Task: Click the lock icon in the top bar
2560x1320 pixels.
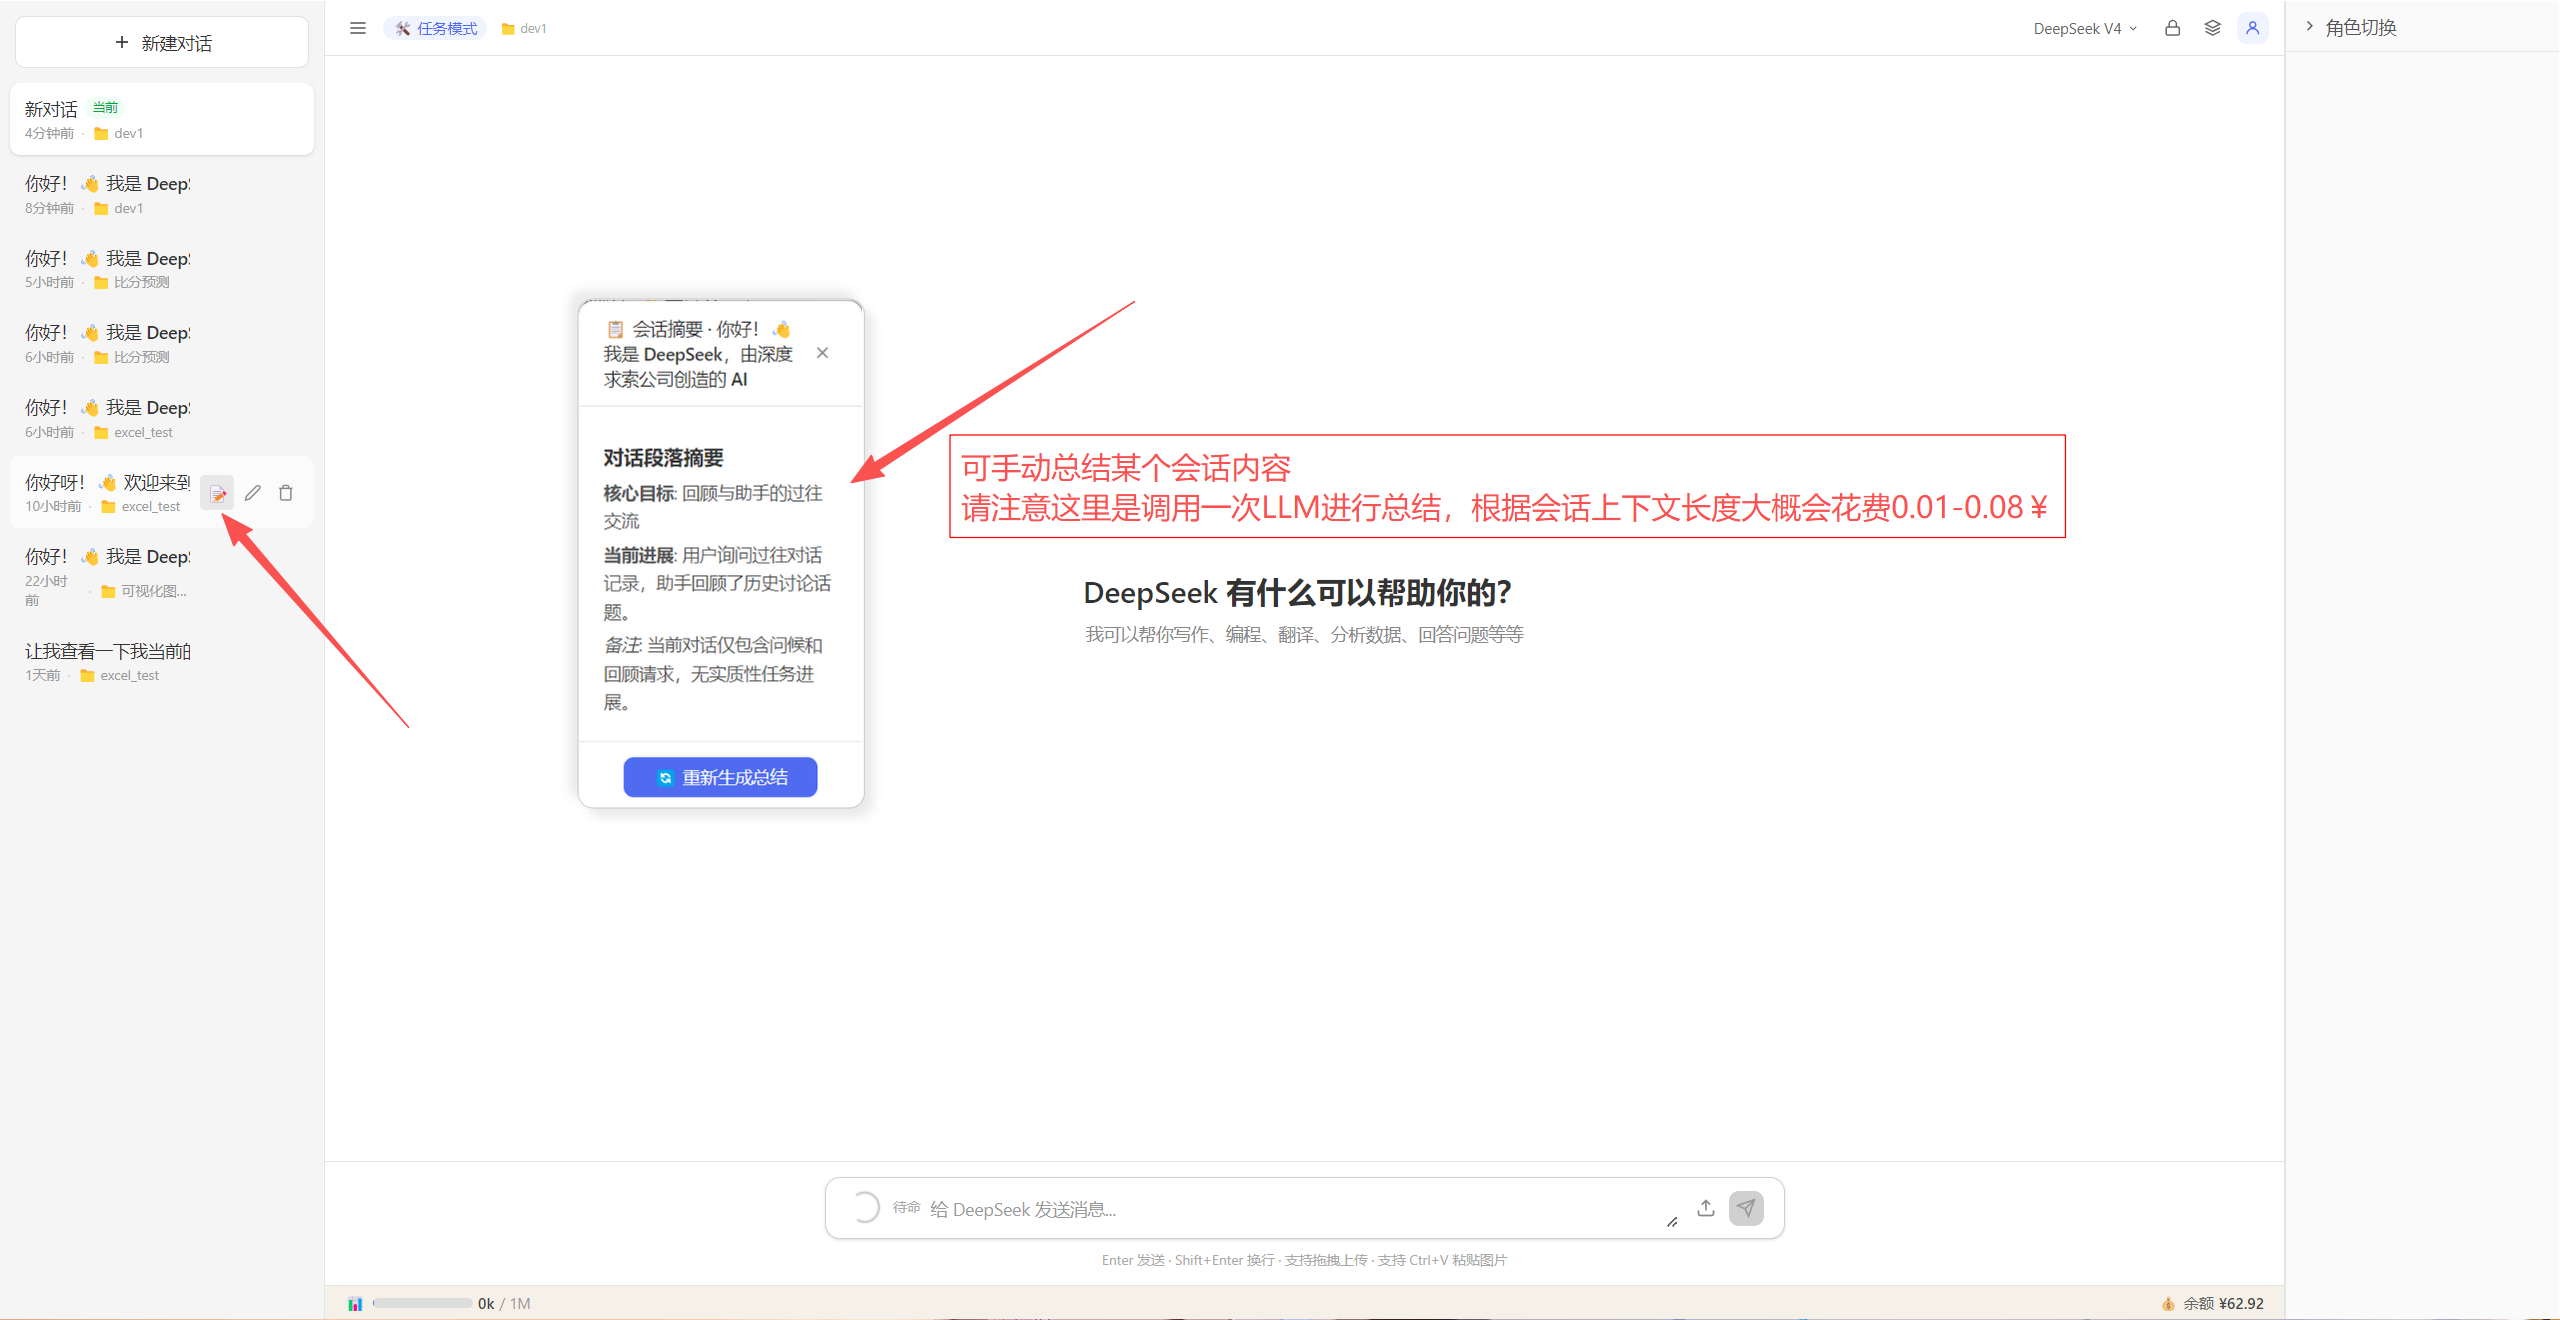Action: 2172,28
